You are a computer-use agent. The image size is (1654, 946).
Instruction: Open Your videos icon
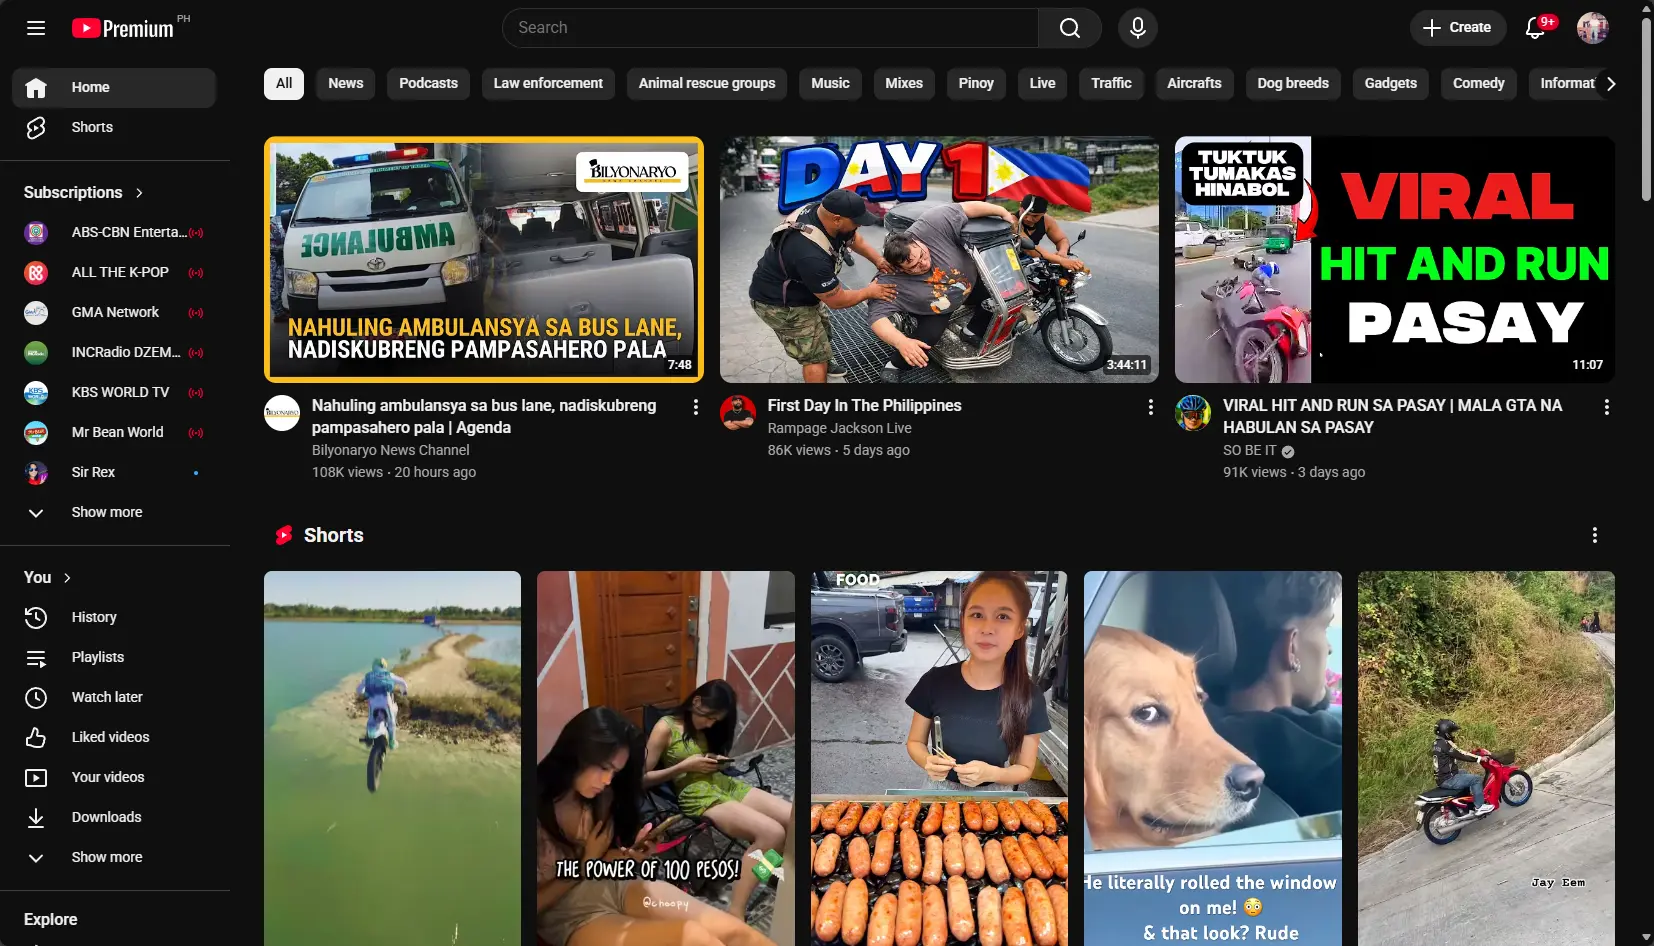click(36, 777)
